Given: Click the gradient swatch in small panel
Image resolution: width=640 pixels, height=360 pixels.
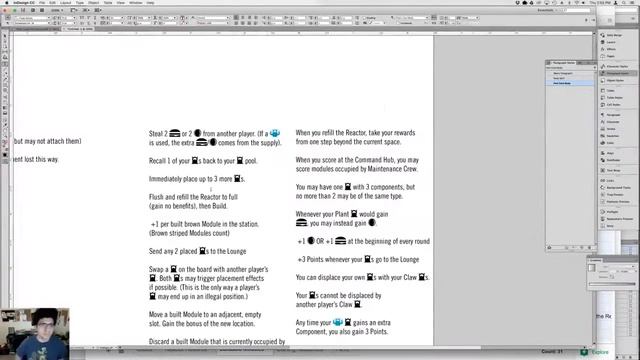Looking at the screenshot, I should 592,268.
